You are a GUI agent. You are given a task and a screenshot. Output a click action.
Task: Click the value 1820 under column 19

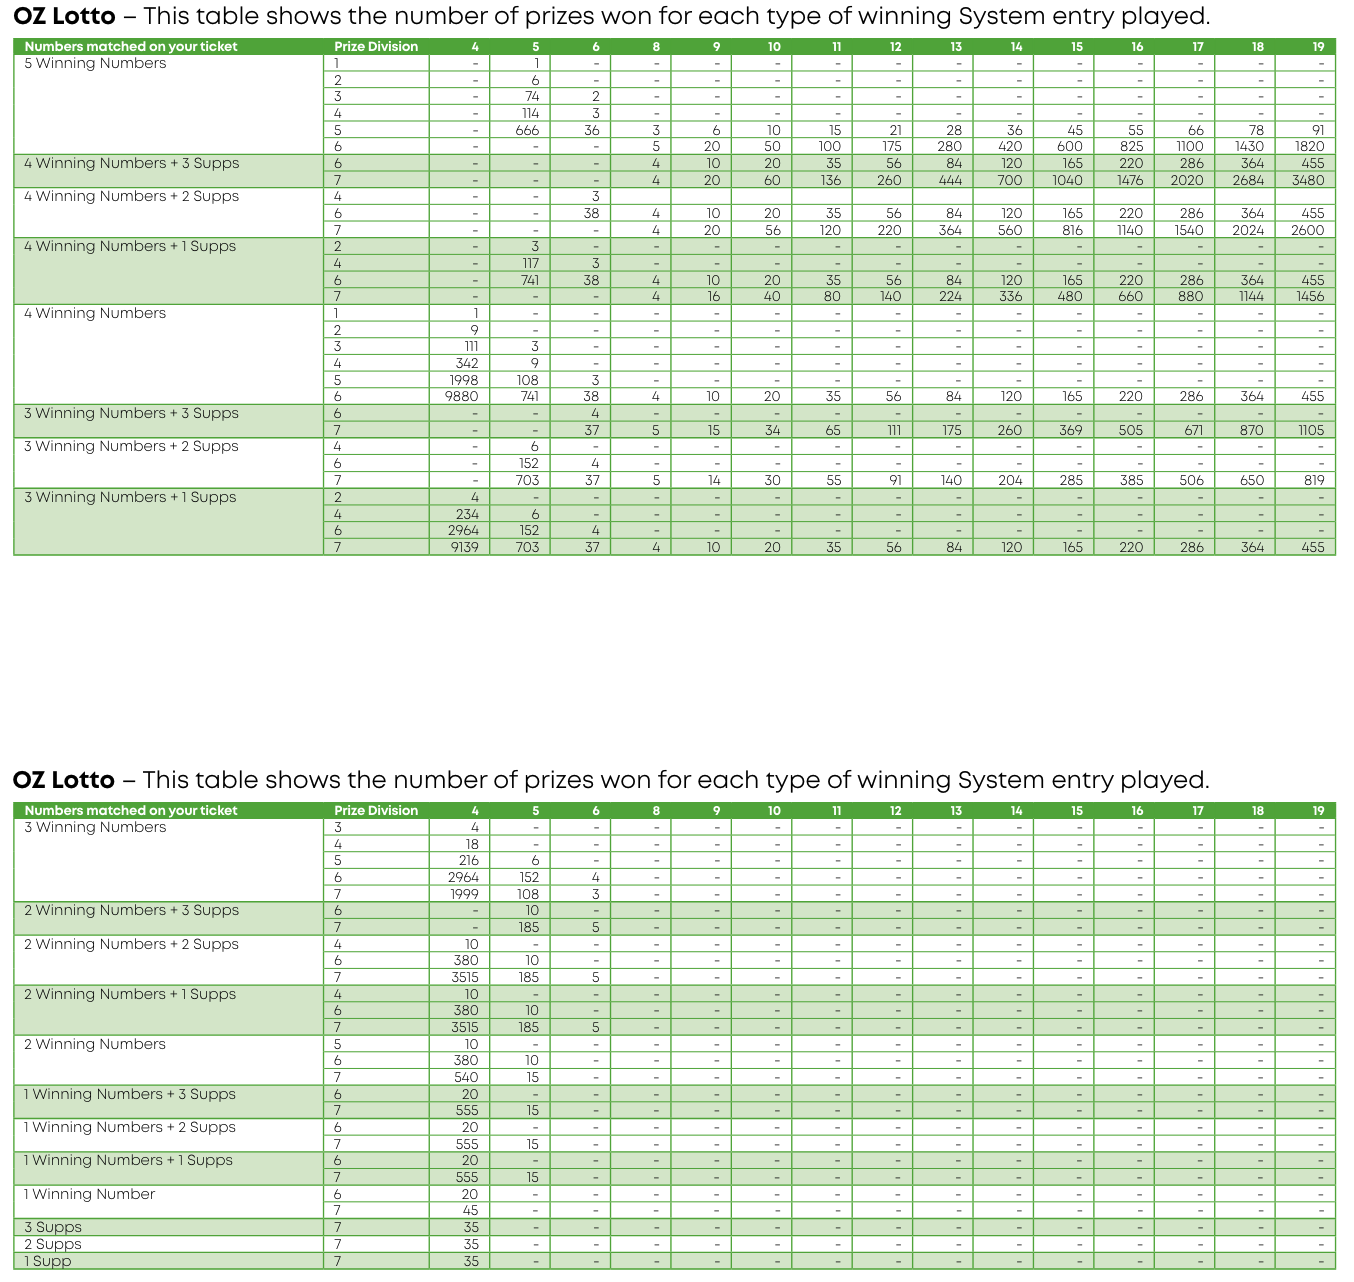[x=1310, y=146]
